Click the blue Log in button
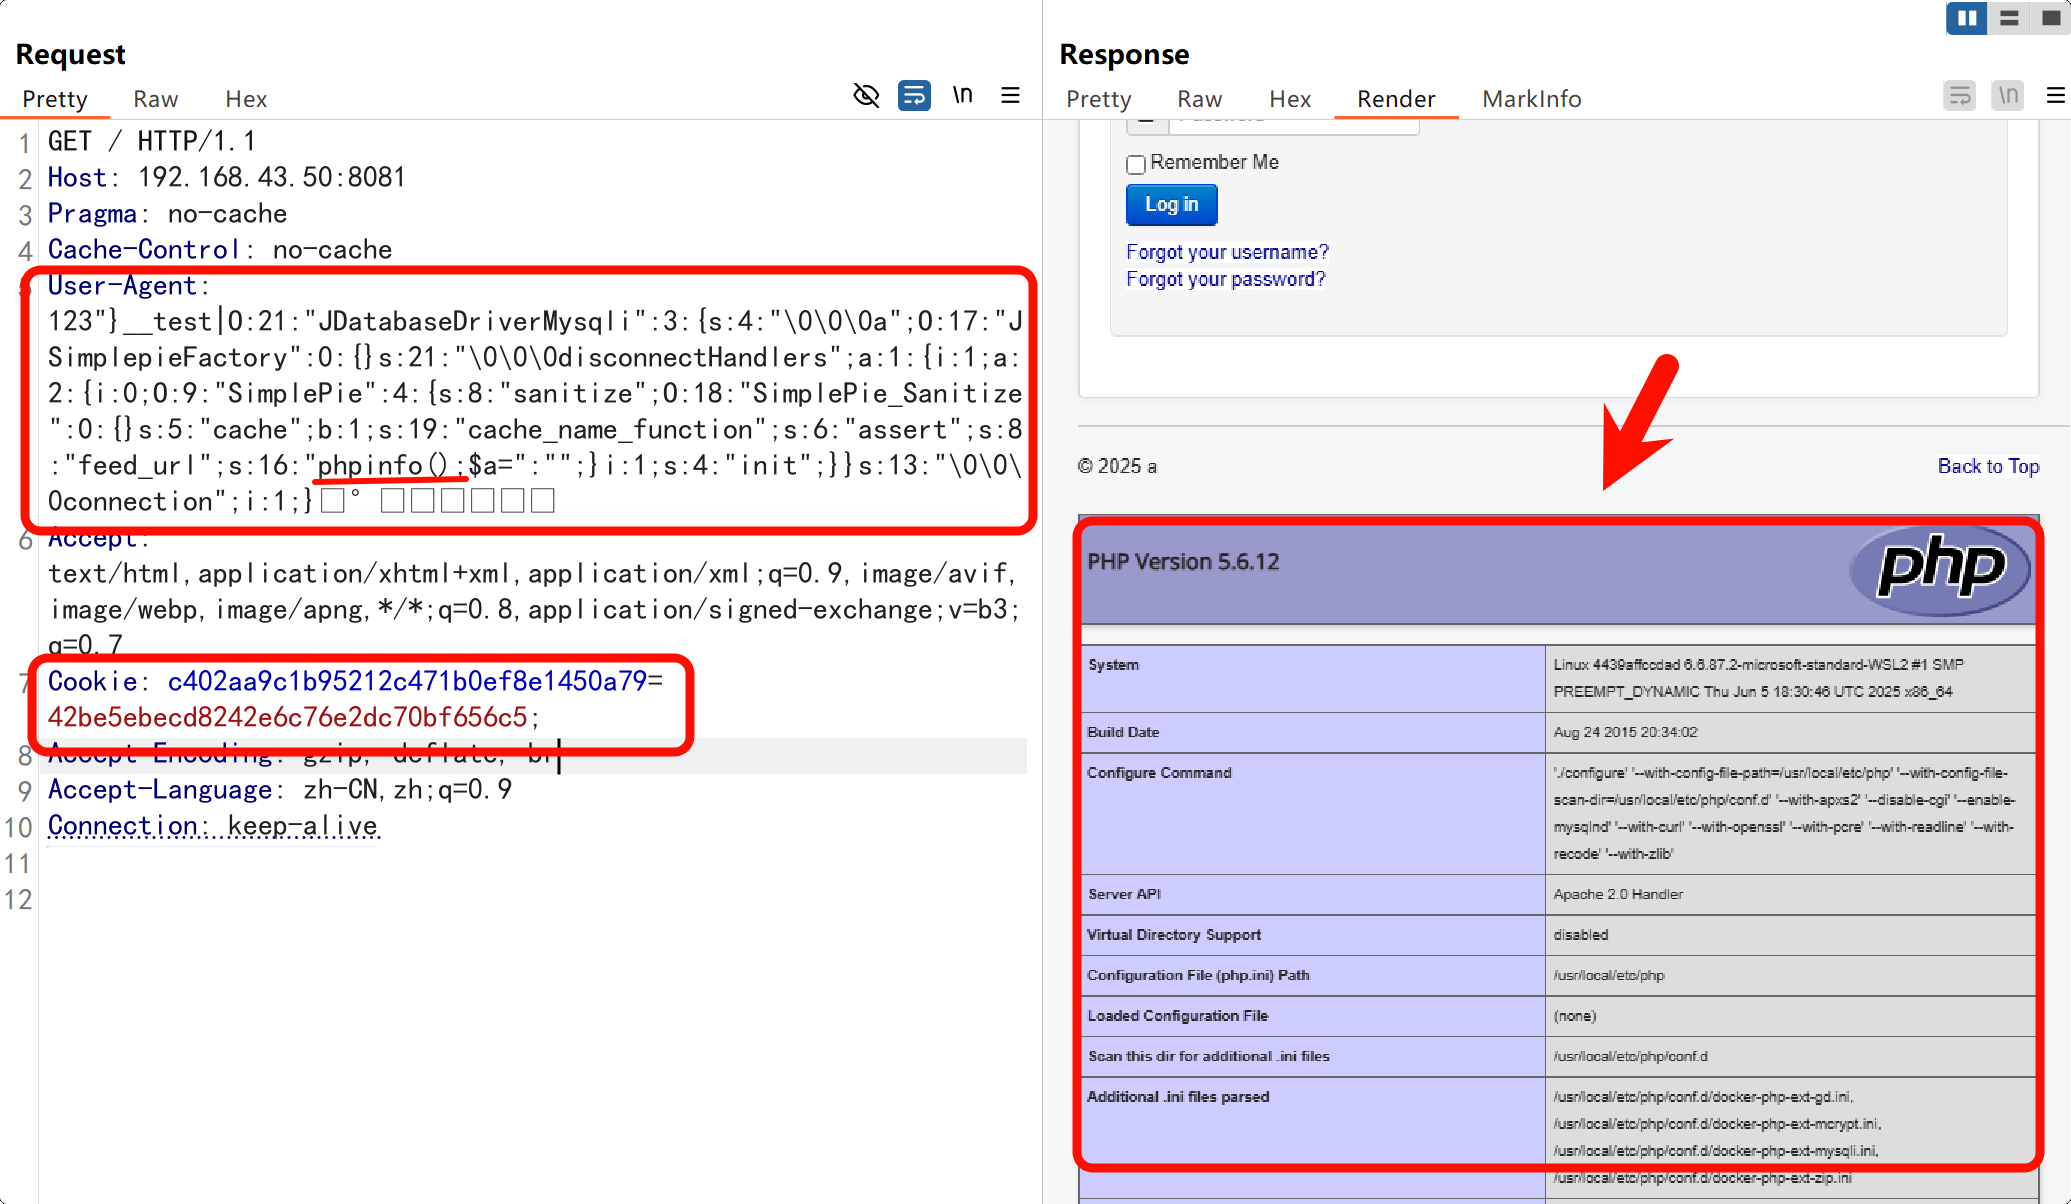The width and height of the screenshot is (2071, 1204). click(1171, 205)
